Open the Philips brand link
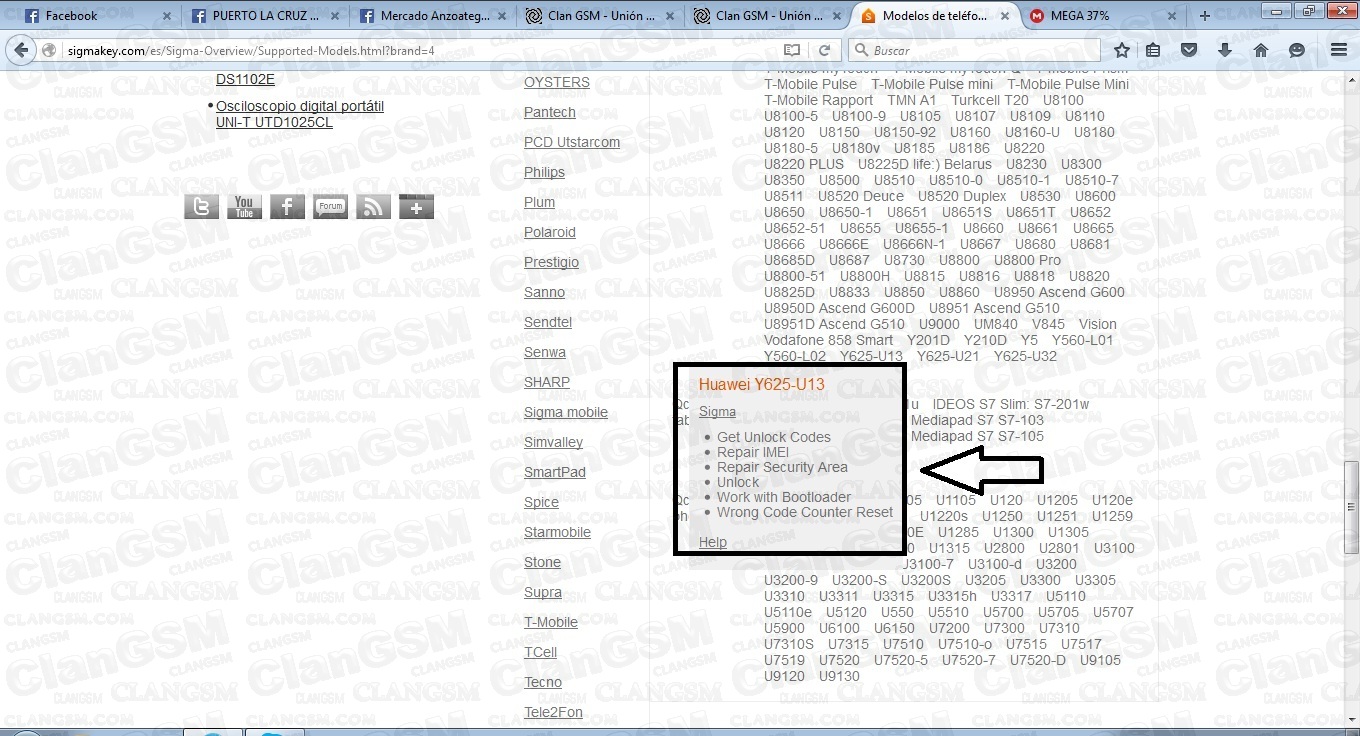Viewport: 1360px width, 736px height. pos(544,172)
